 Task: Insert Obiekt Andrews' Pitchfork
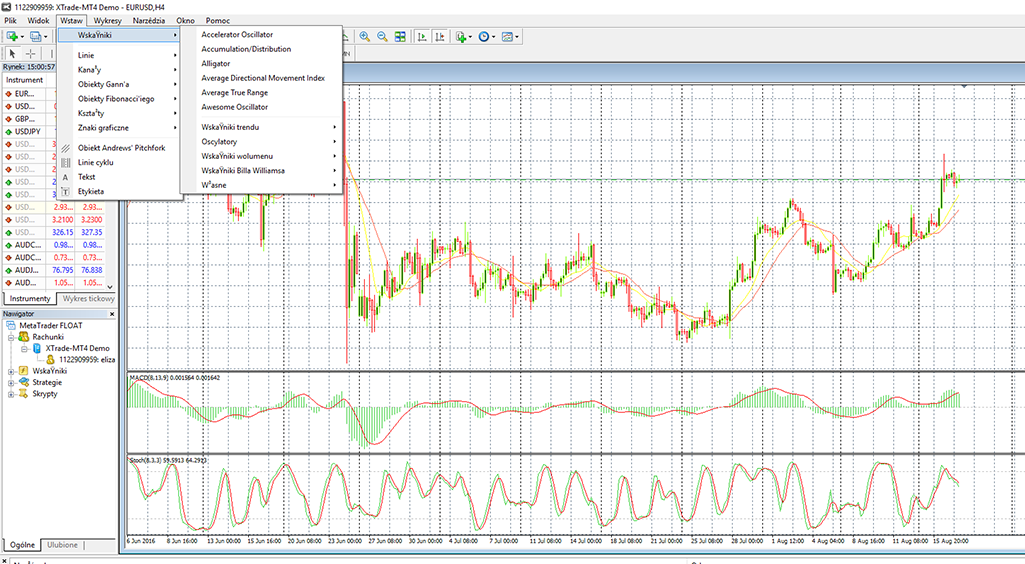[x=121, y=147]
